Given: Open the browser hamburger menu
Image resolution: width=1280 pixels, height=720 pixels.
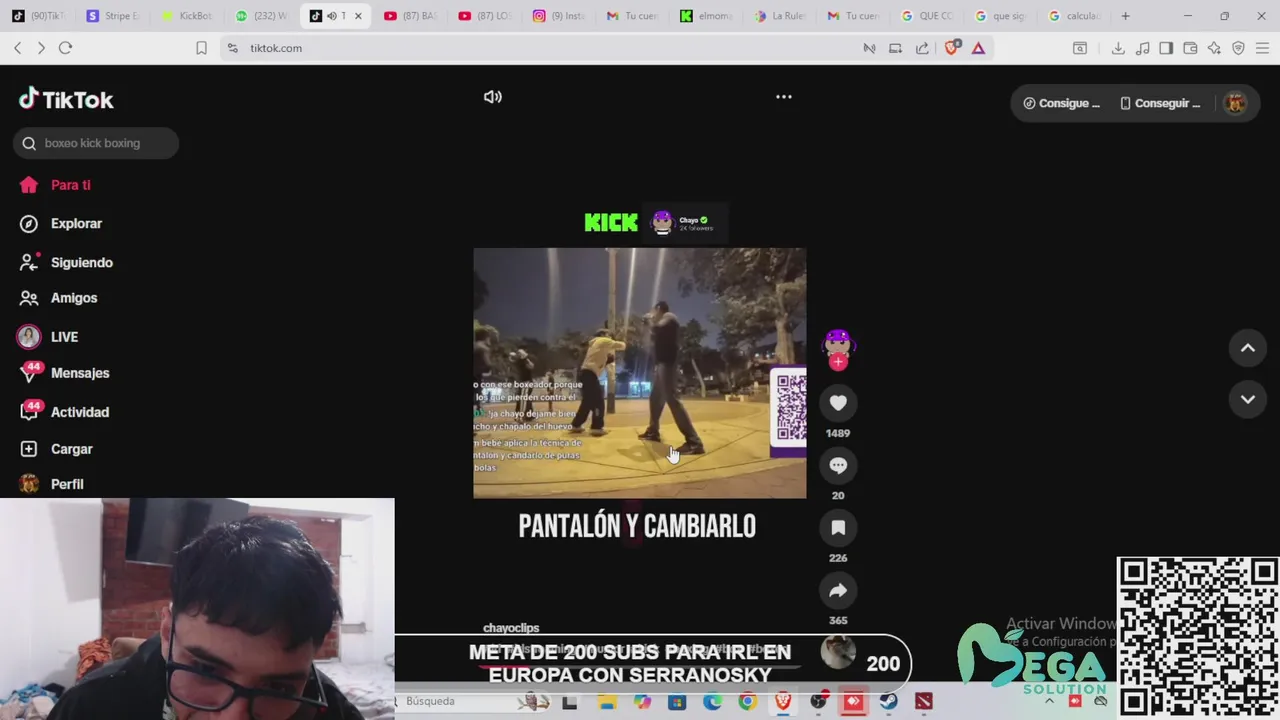Looking at the screenshot, I should pyautogui.click(x=1262, y=48).
